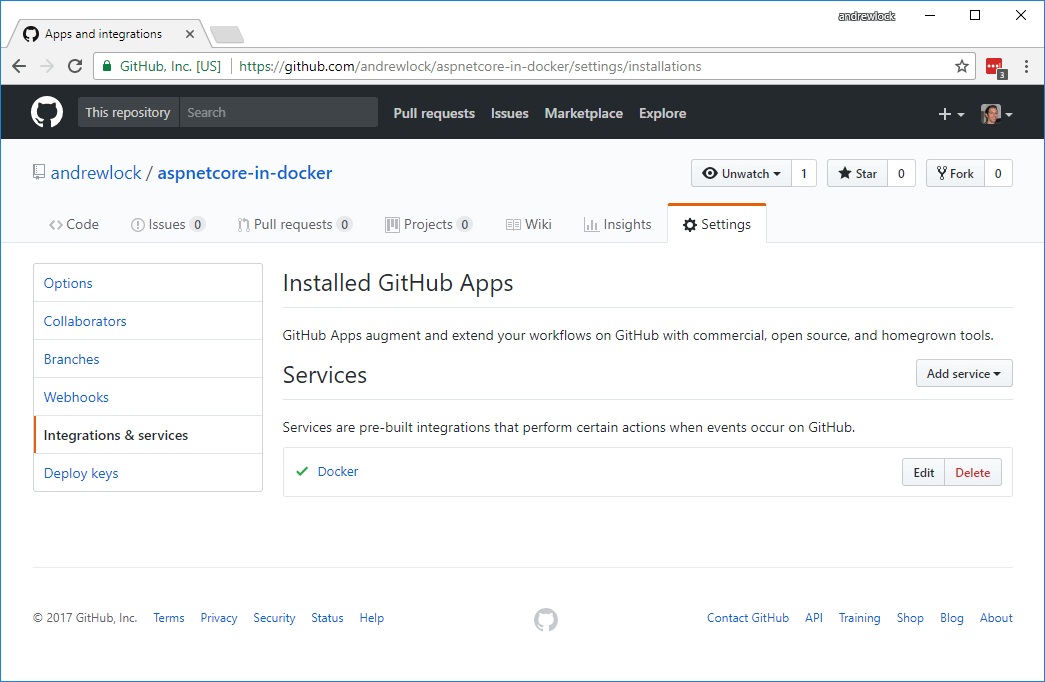Fork the repository

tap(955, 173)
